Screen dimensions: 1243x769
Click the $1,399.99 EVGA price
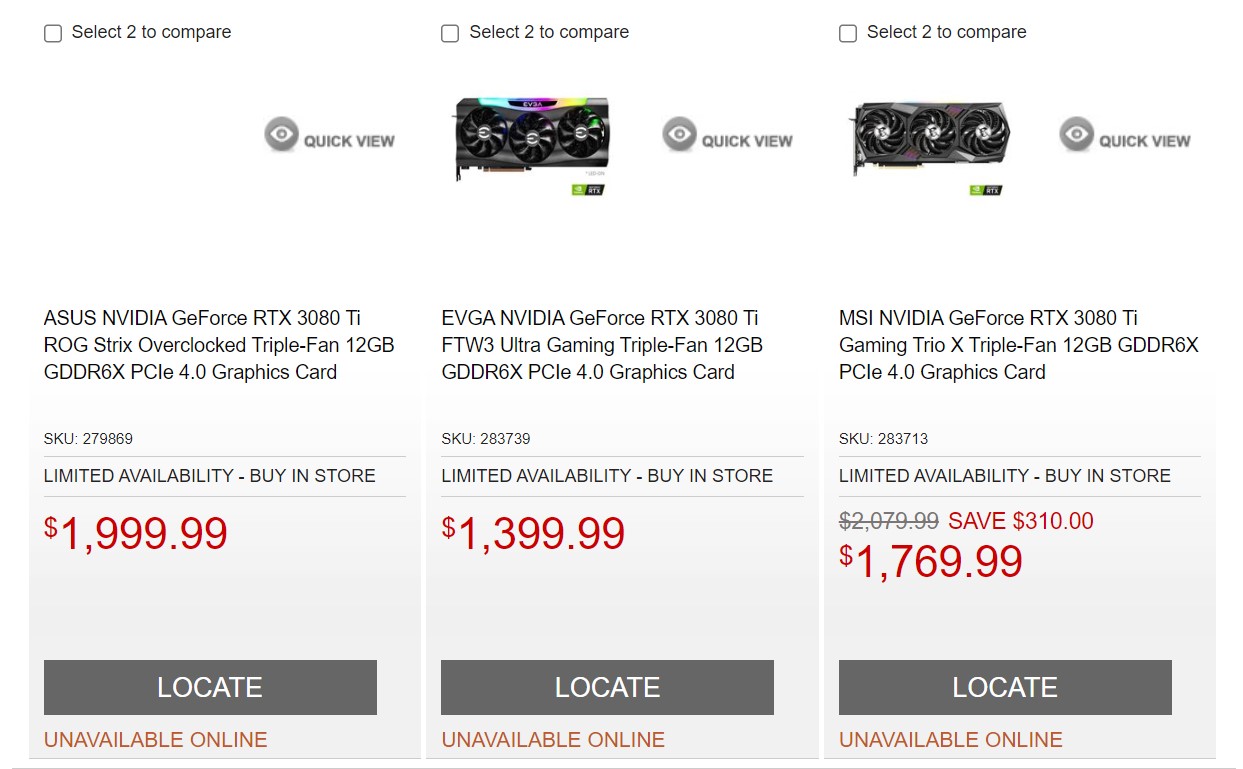534,534
